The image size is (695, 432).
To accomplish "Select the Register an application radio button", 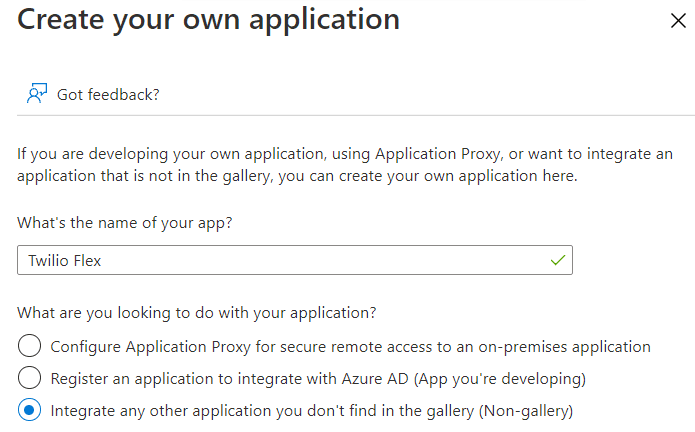I will pos(30,378).
